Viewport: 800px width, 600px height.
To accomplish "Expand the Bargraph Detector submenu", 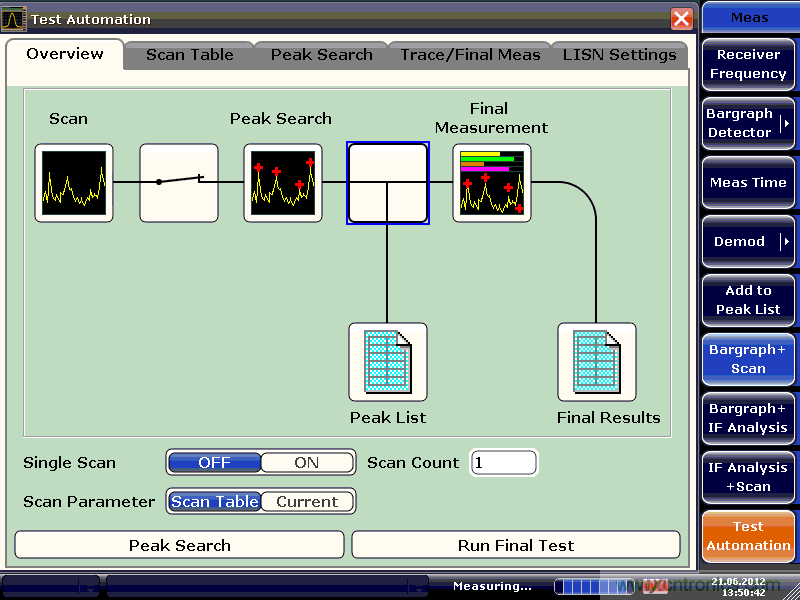I will pyautogui.click(x=786, y=123).
